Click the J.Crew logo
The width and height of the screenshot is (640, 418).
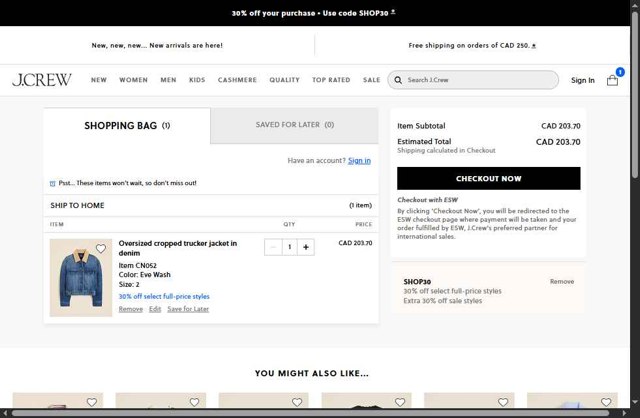pos(42,80)
